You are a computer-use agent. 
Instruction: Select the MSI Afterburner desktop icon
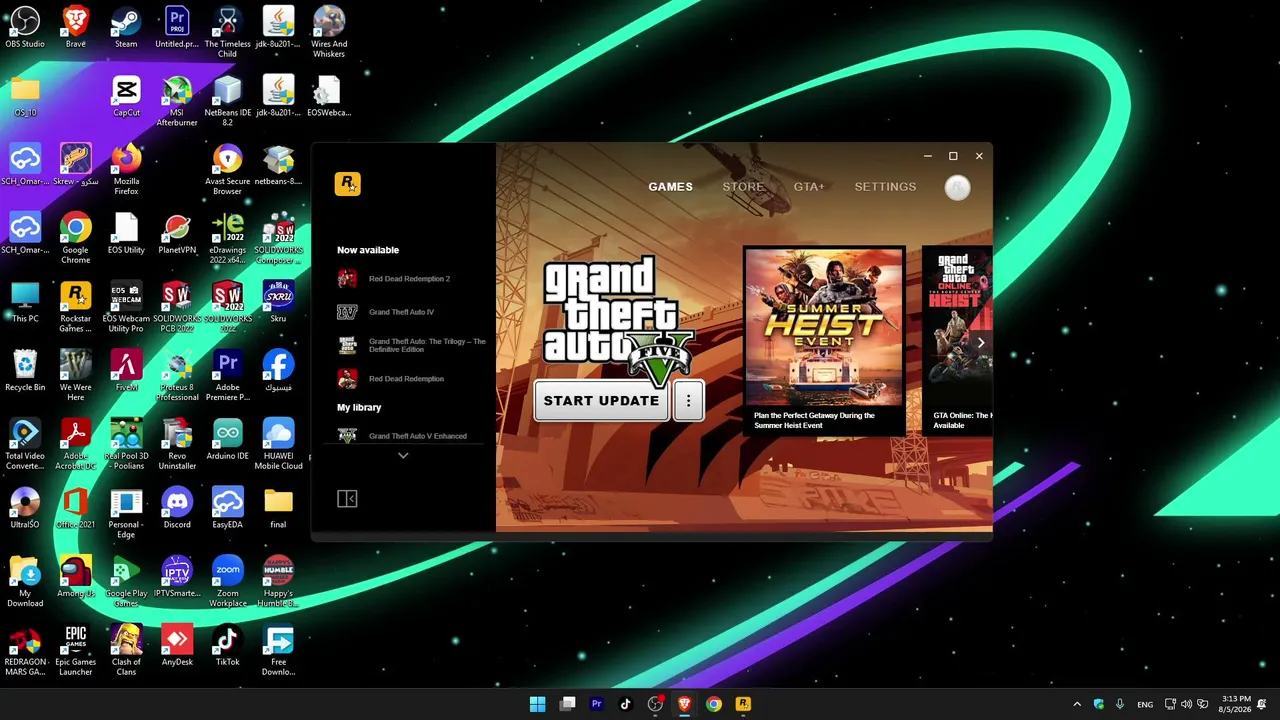tap(177, 101)
